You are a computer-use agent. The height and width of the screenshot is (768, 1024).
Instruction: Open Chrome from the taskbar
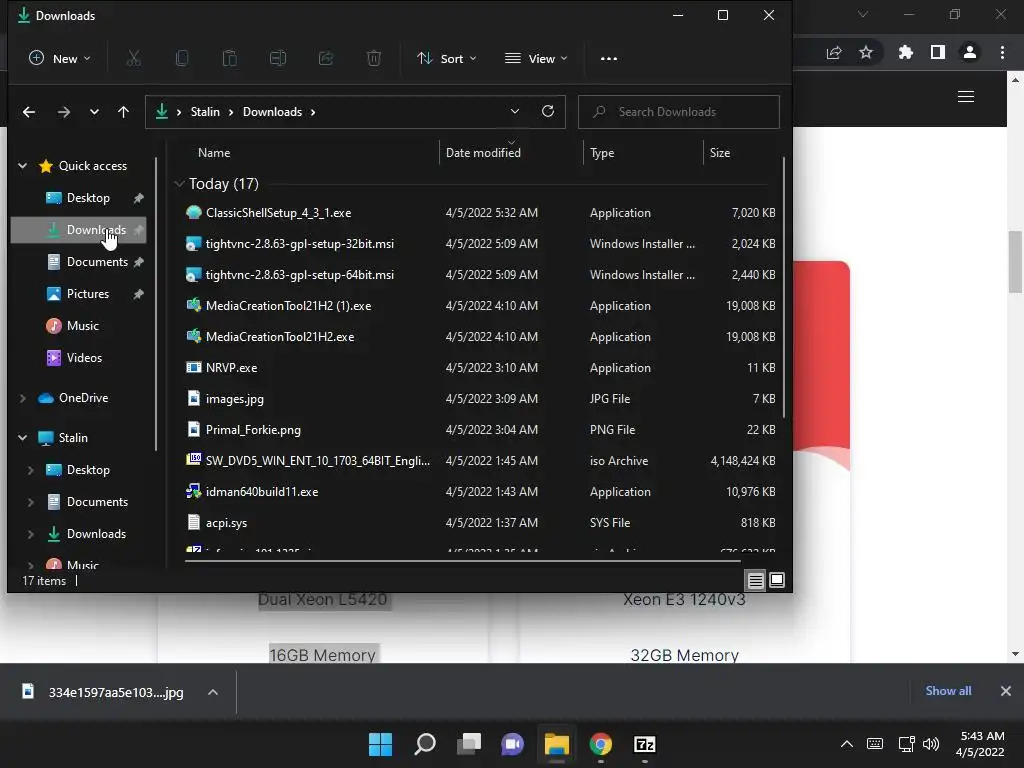pyautogui.click(x=601, y=744)
